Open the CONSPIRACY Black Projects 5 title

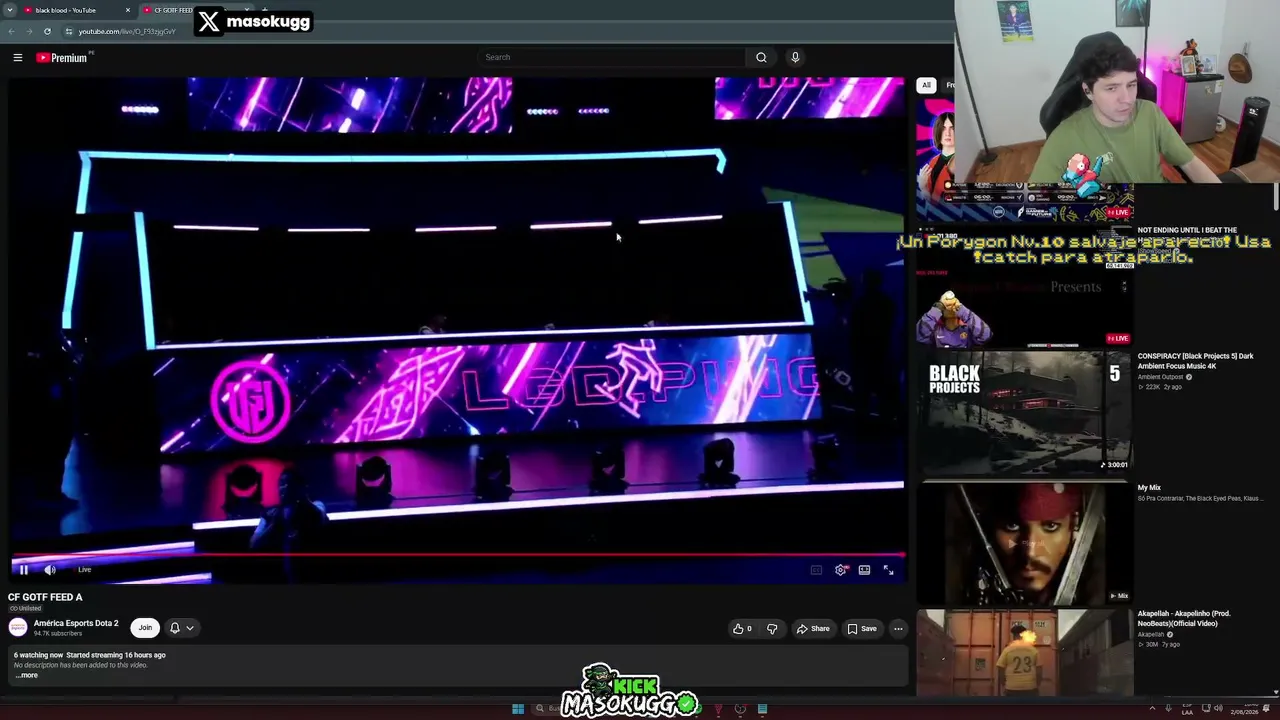(1195, 360)
